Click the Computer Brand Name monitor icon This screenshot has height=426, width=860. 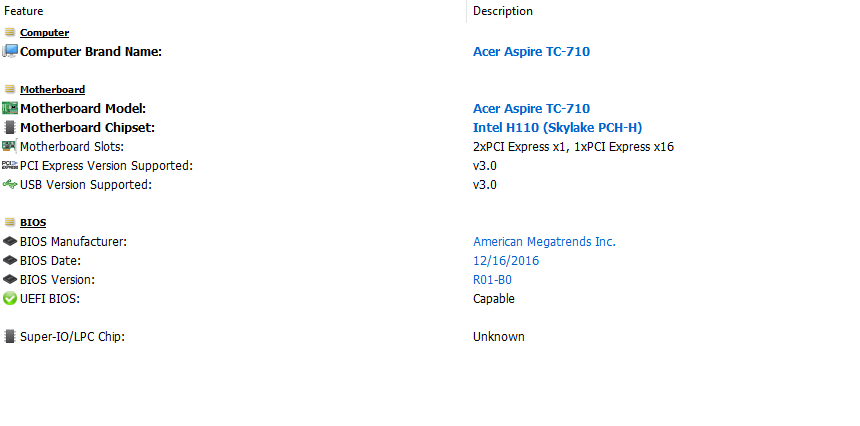[x=10, y=51]
